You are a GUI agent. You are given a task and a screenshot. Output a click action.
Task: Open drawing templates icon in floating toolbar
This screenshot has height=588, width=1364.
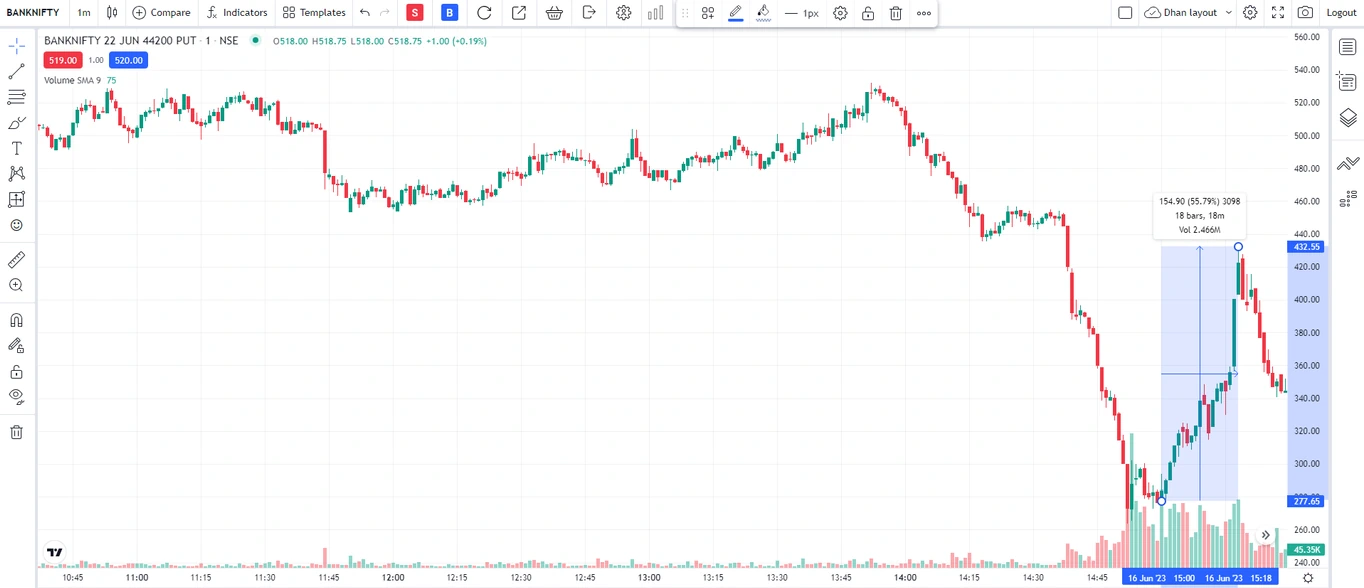(x=708, y=13)
